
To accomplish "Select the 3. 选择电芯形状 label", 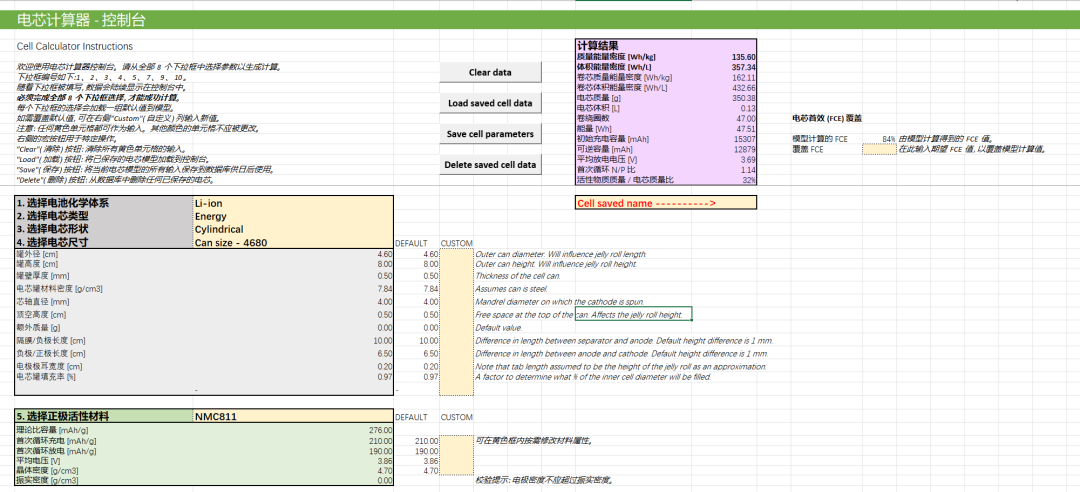I will pyautogui.click(x=52, y=229).
